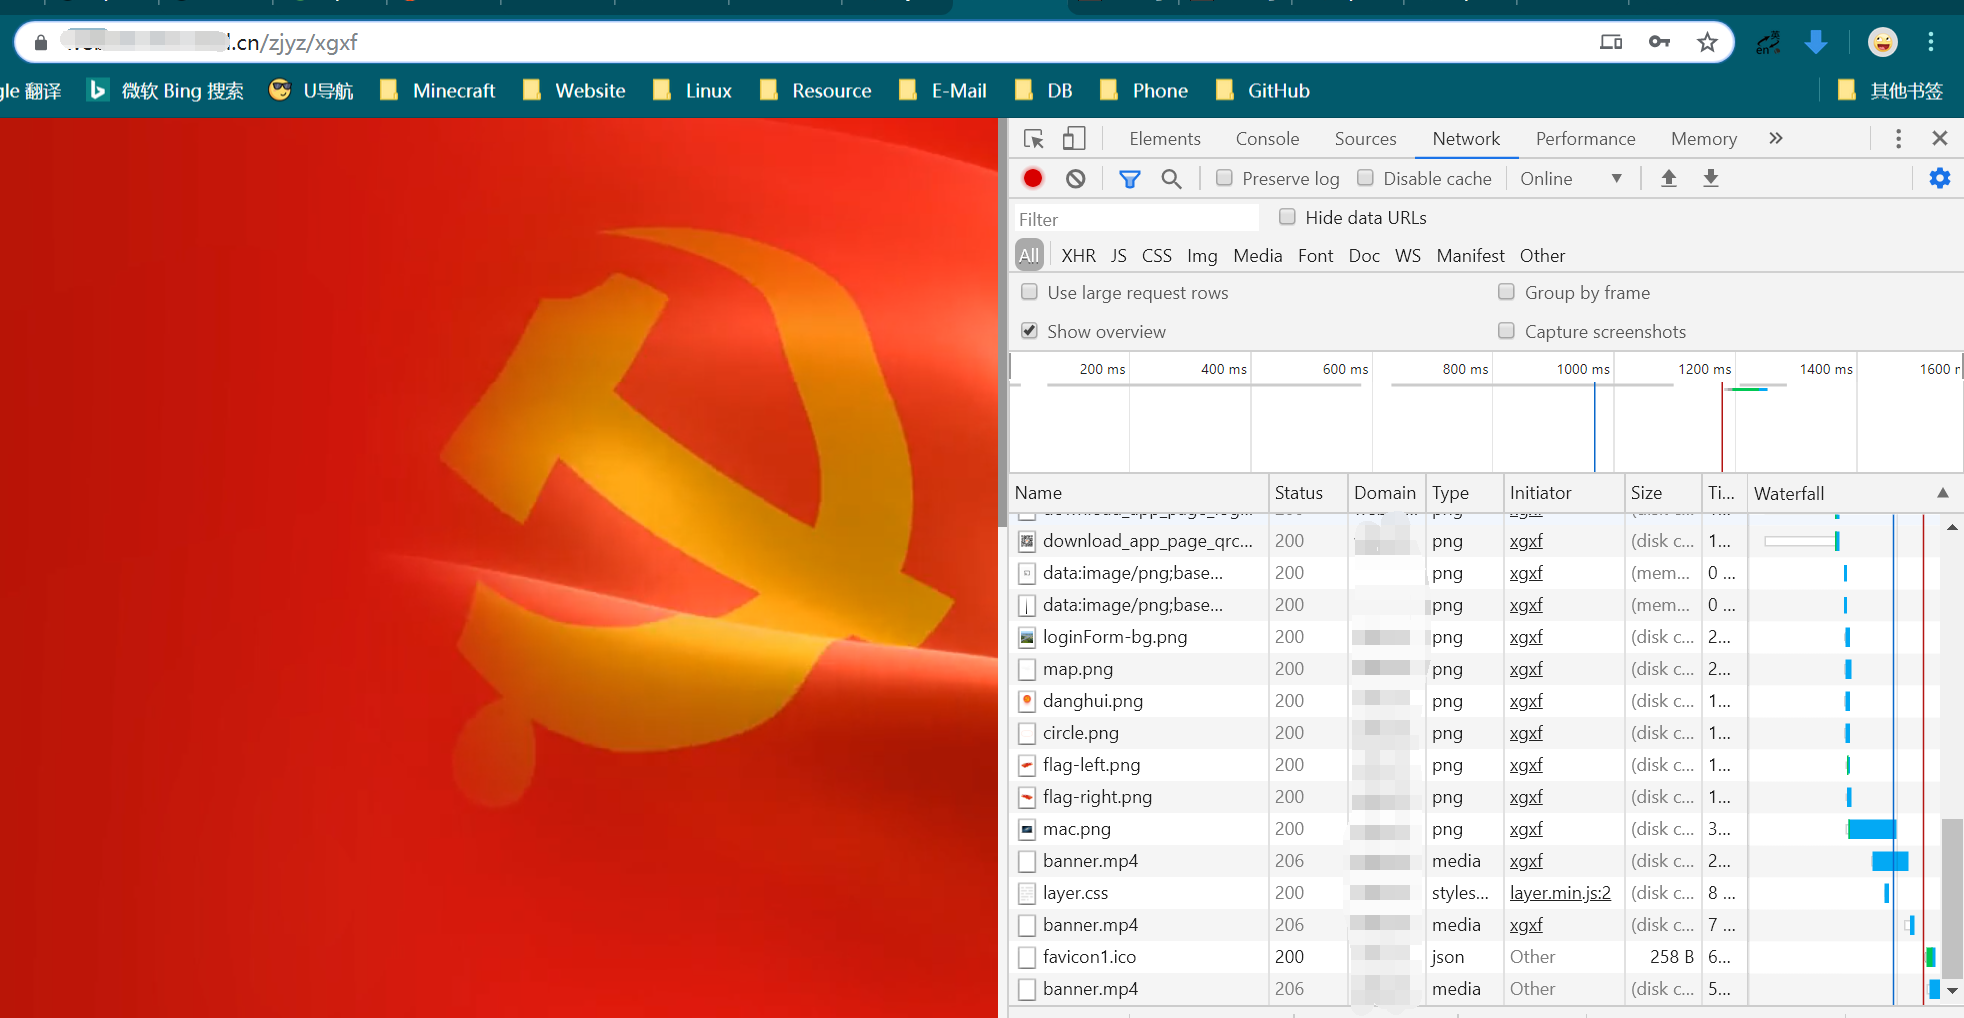
Task: Switch to the Memory tab
Action: click(x=1703, y=139)
